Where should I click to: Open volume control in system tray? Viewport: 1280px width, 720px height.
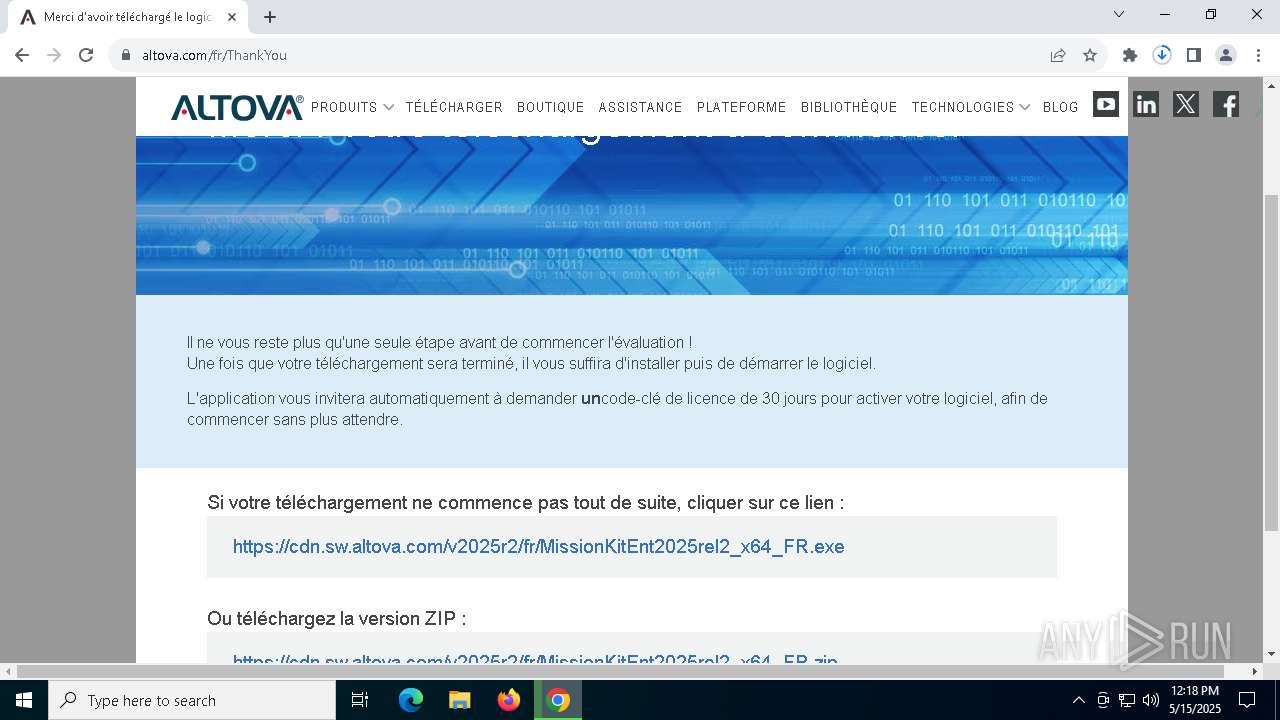[x=1151, y=700]
